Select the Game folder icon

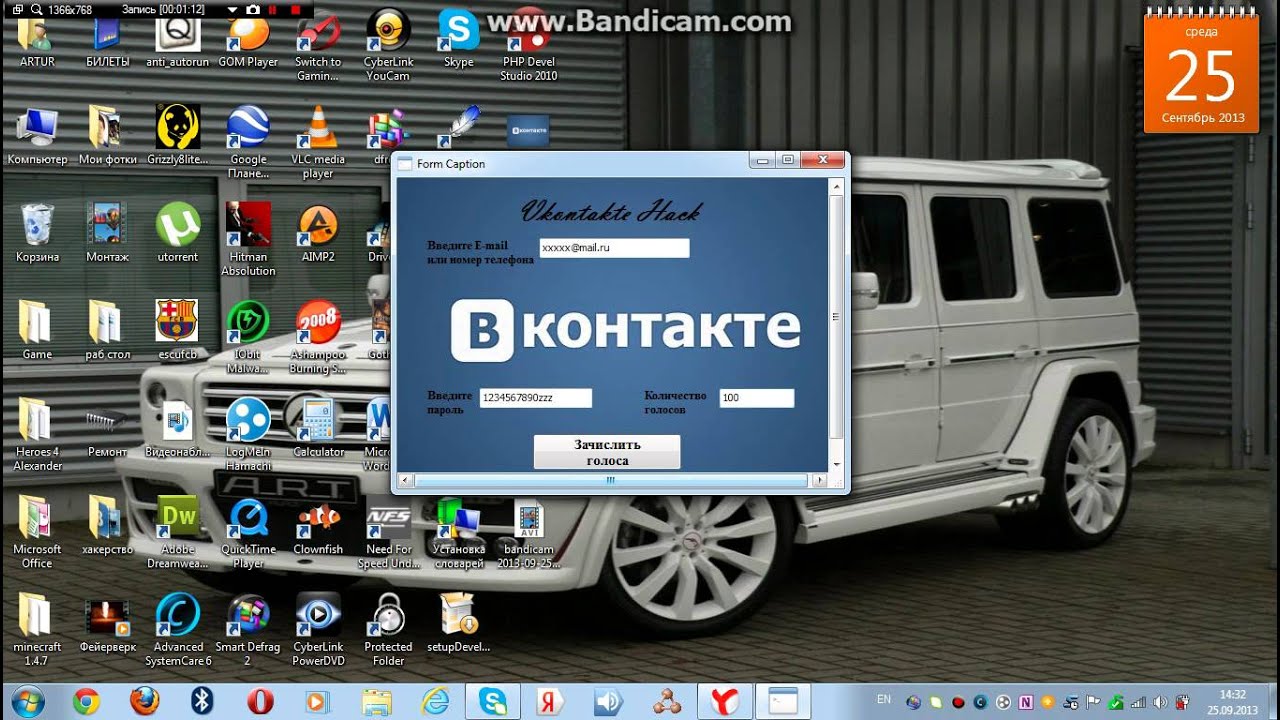[37, 330]
